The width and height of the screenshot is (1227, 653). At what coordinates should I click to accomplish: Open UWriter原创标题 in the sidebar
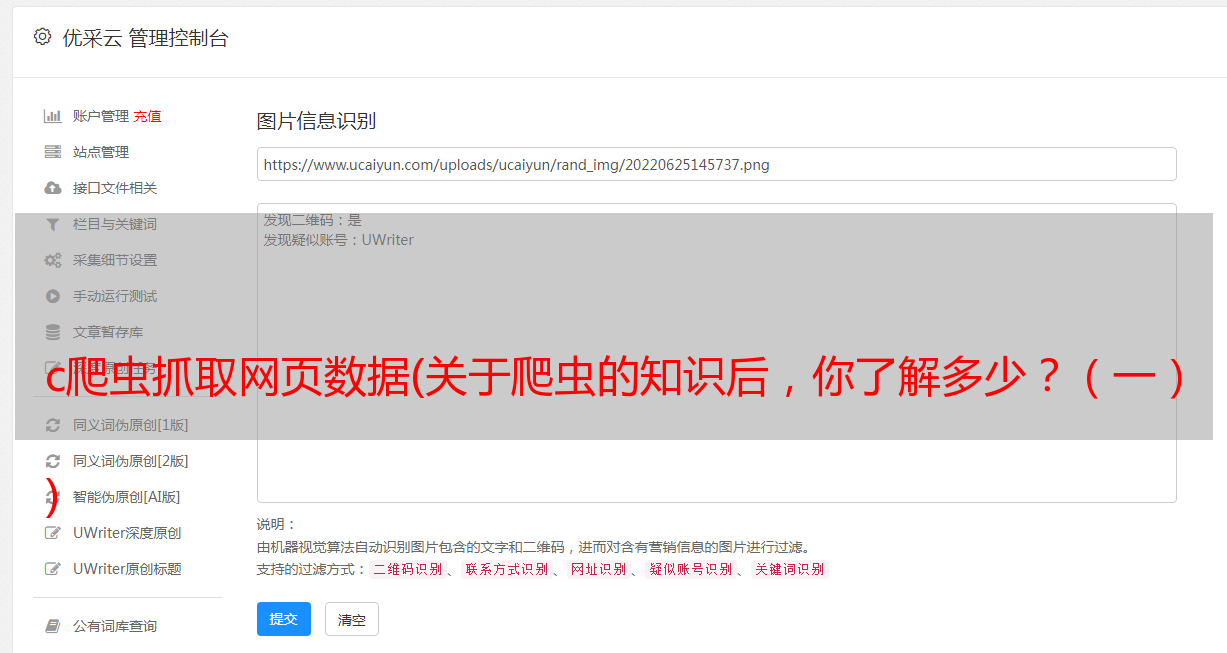127,569
